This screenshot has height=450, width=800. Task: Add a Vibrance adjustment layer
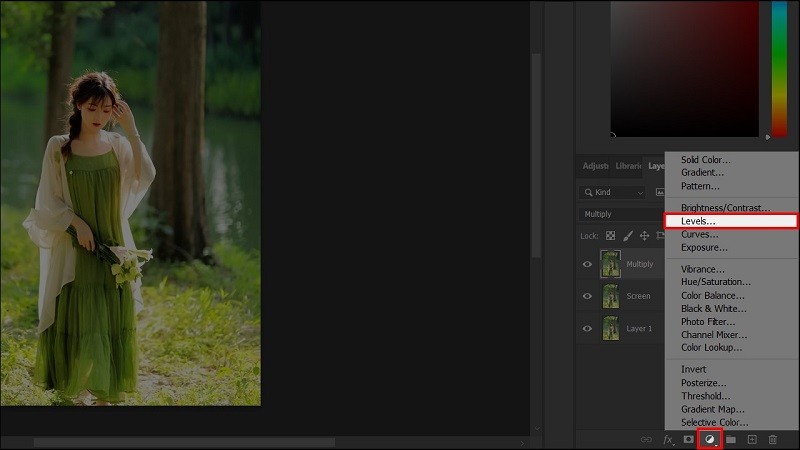703,269
